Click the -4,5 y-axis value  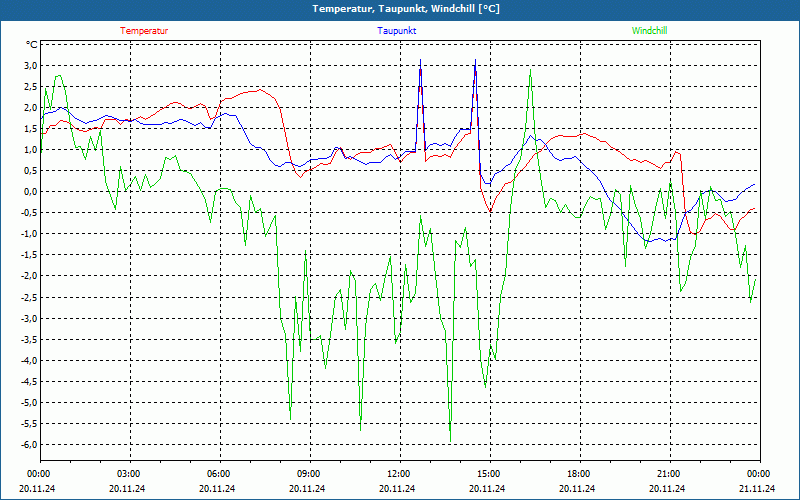click(29, 382)
